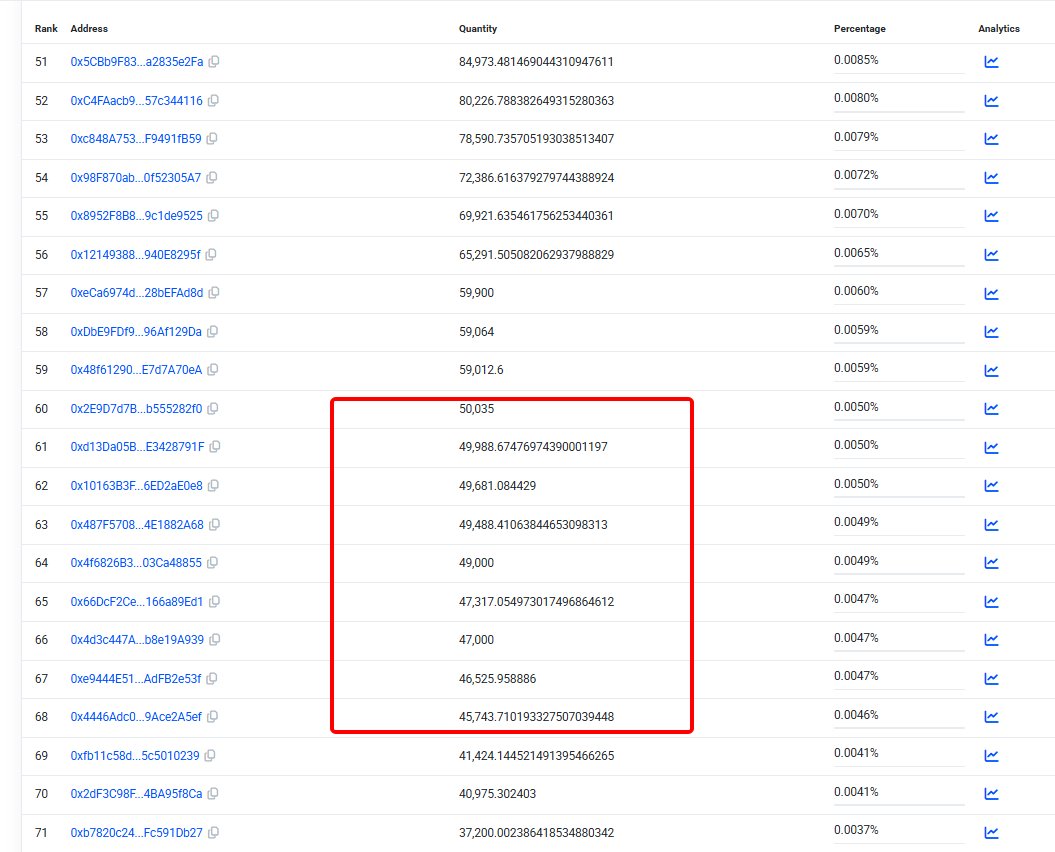
Task: Select quantity 84,973.481469044310947611
Action: coord(536,62)
